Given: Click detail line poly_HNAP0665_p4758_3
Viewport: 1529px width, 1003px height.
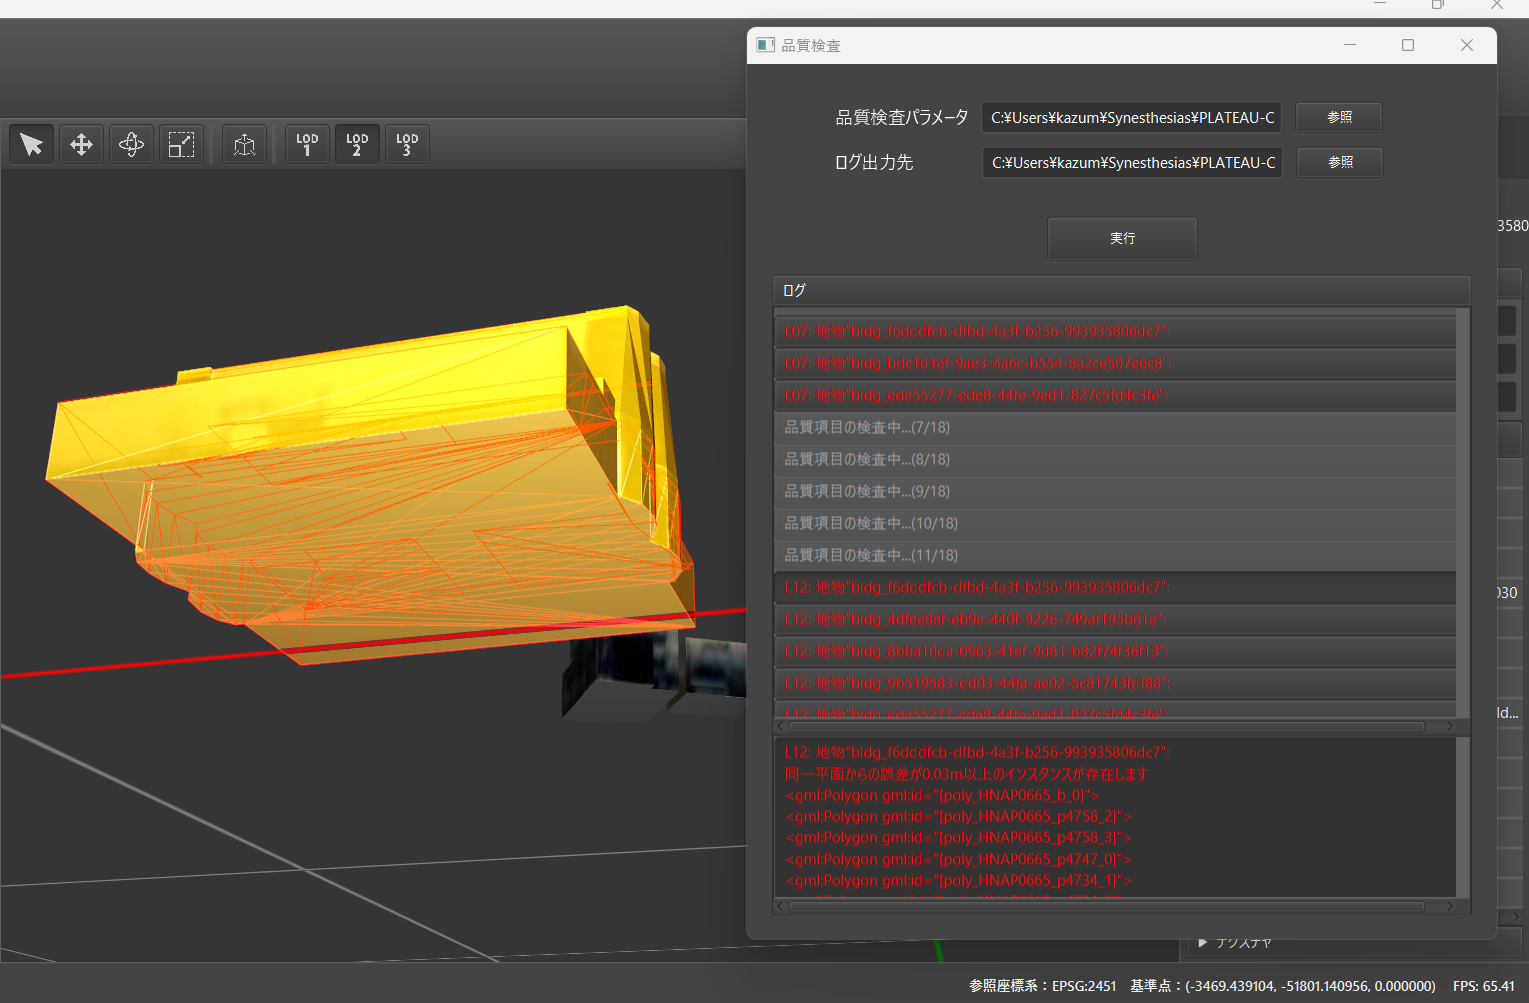Looking at the screenshot, I should coord(958,838).
